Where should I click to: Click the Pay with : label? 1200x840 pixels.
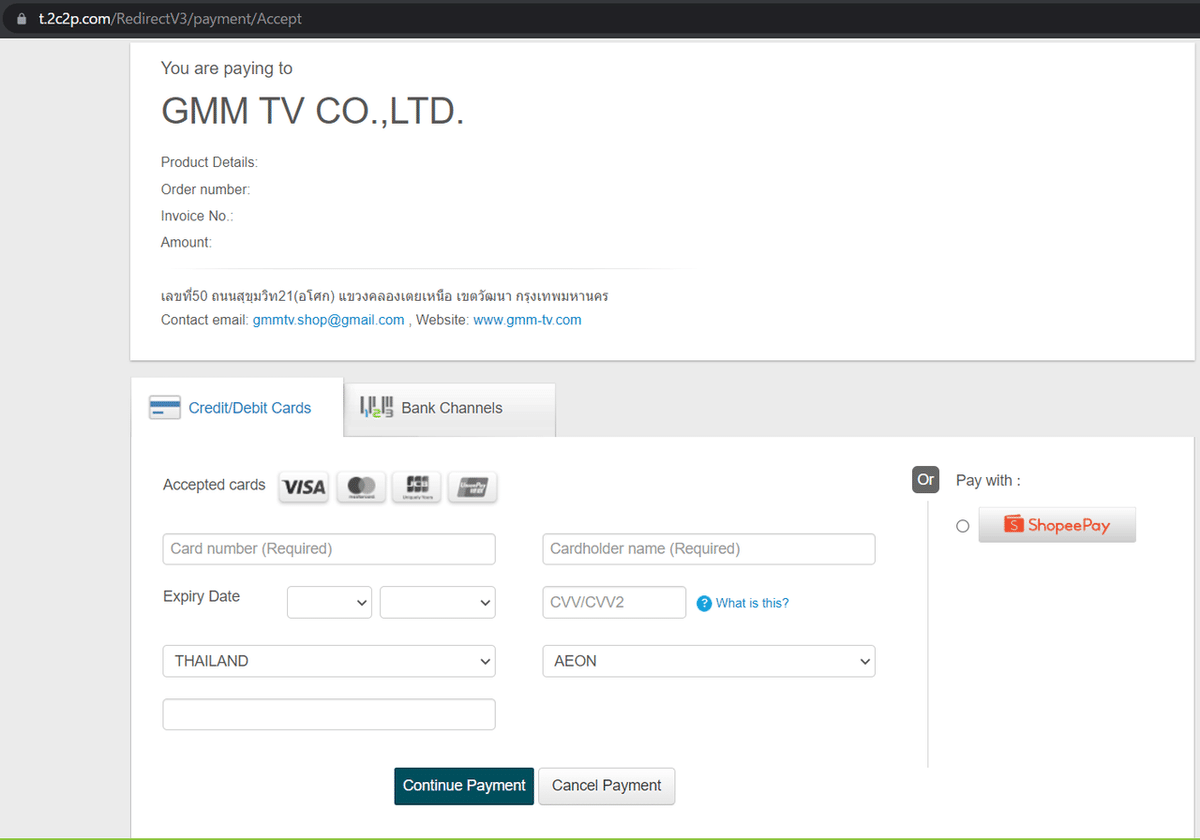click(988, 481)
